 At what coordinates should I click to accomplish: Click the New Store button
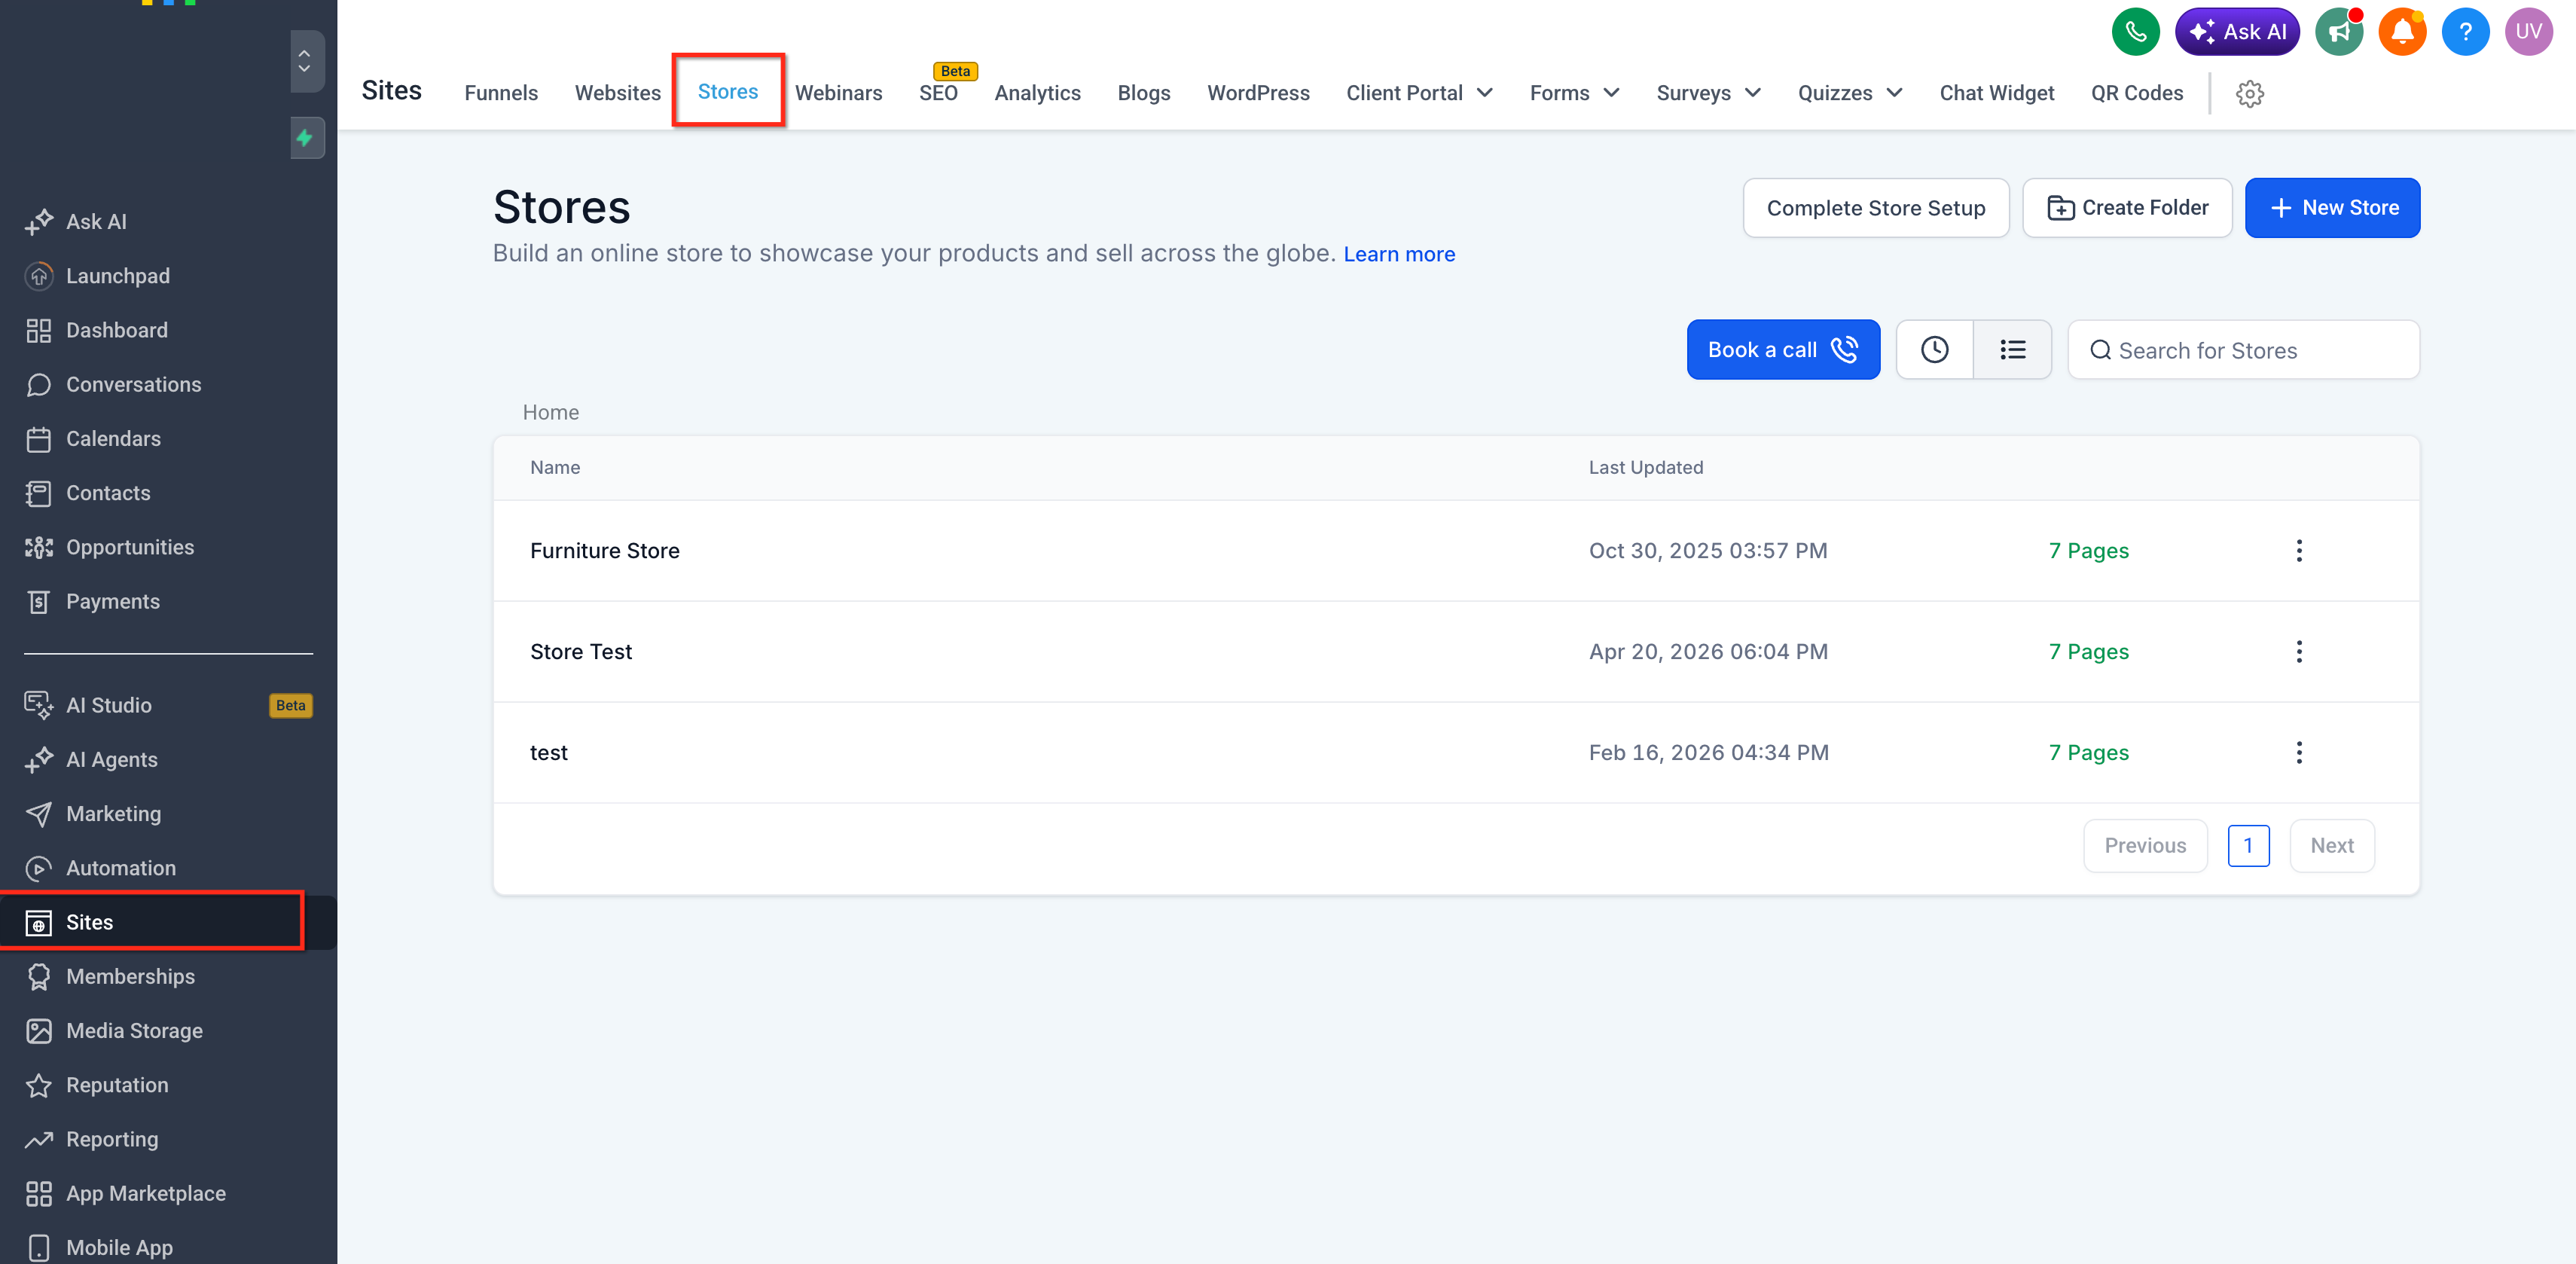(x=2332, y=208)
